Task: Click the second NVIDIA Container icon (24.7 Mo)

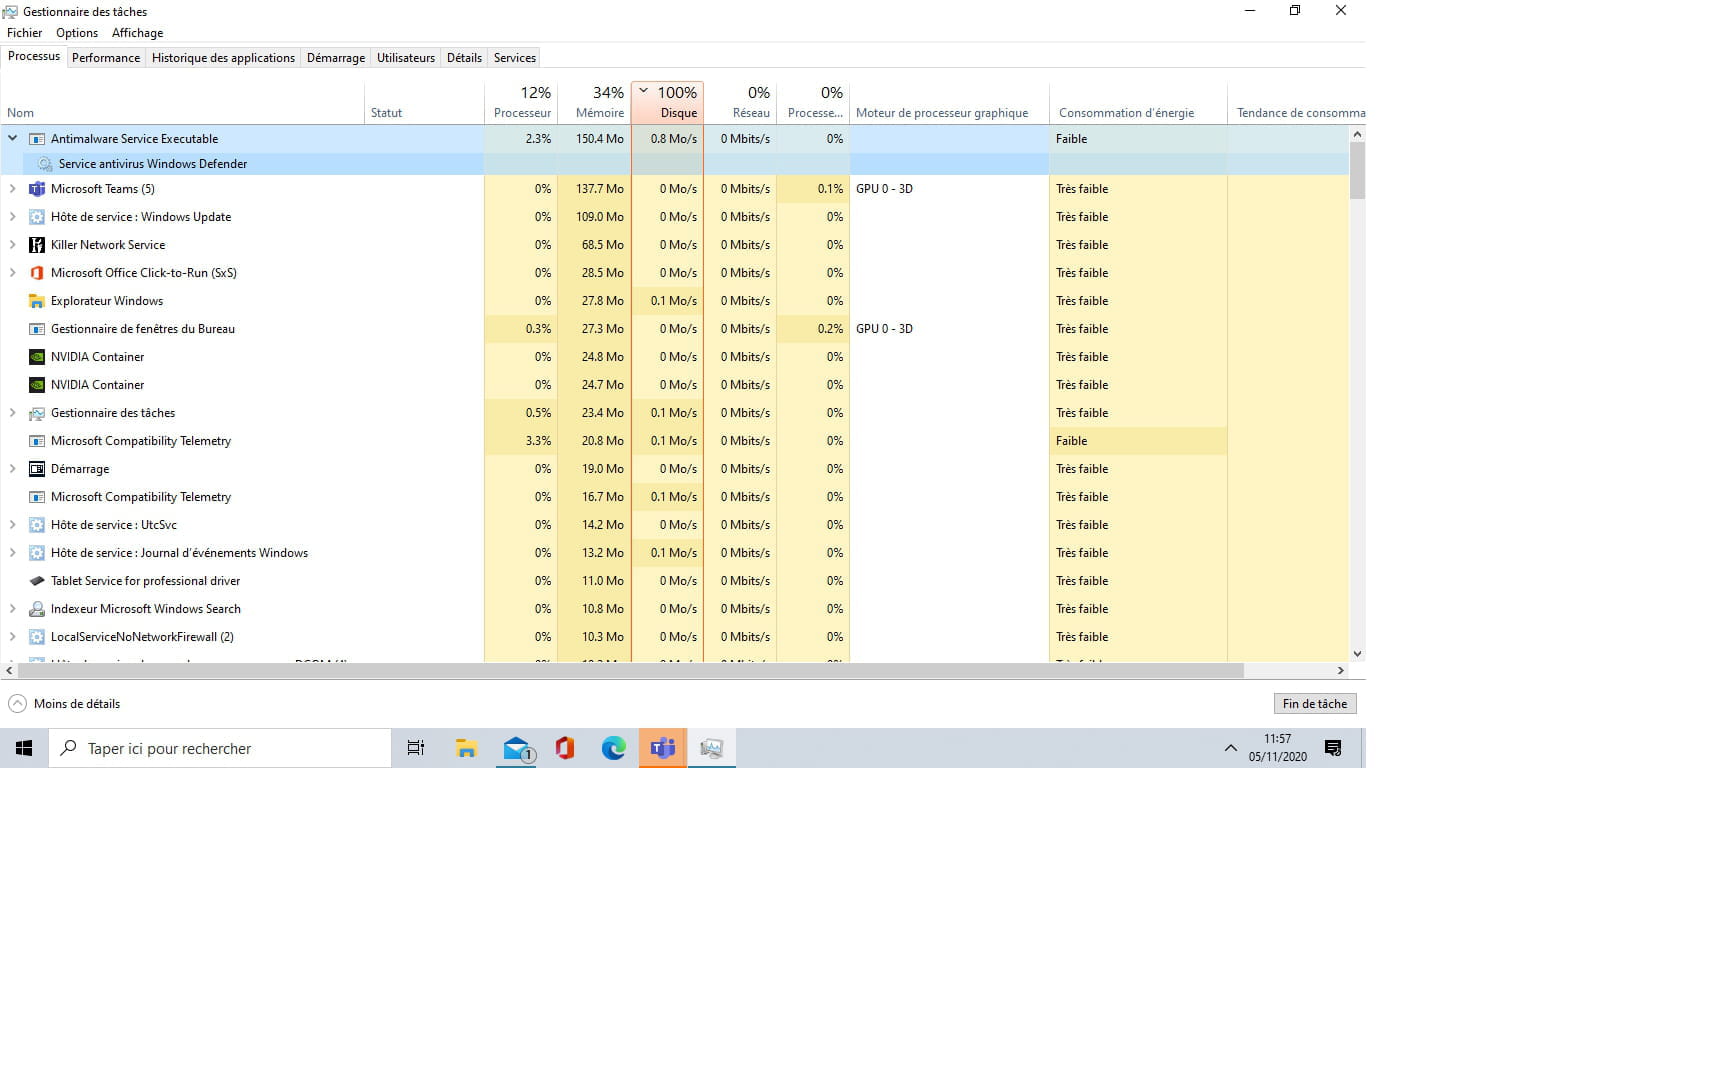Action: pyautogui.click(x=37, y=385)
